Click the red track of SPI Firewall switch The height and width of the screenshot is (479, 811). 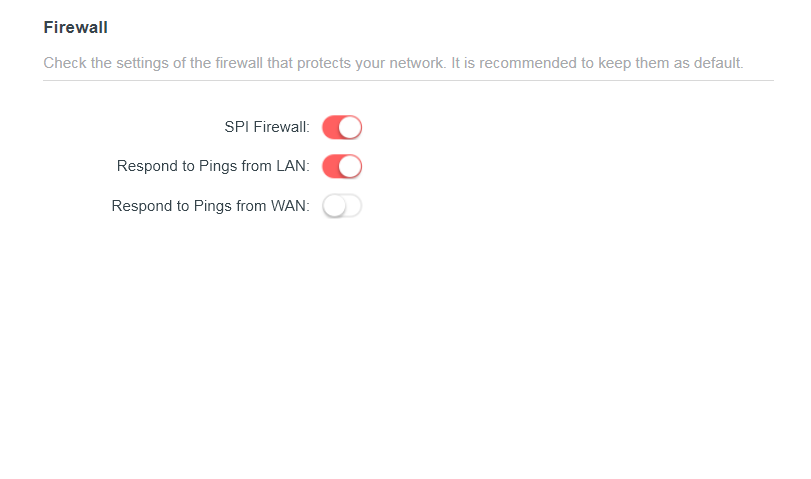(330, 127)
